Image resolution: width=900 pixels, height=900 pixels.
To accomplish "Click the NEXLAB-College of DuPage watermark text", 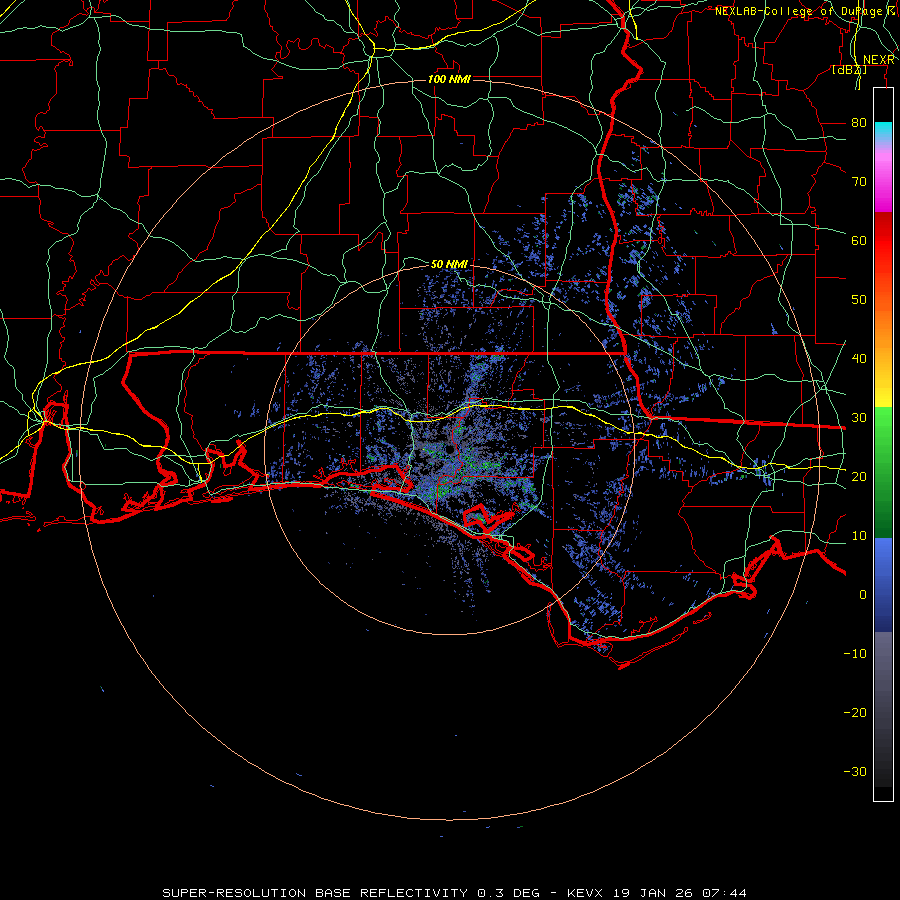I will click(806, 11).
